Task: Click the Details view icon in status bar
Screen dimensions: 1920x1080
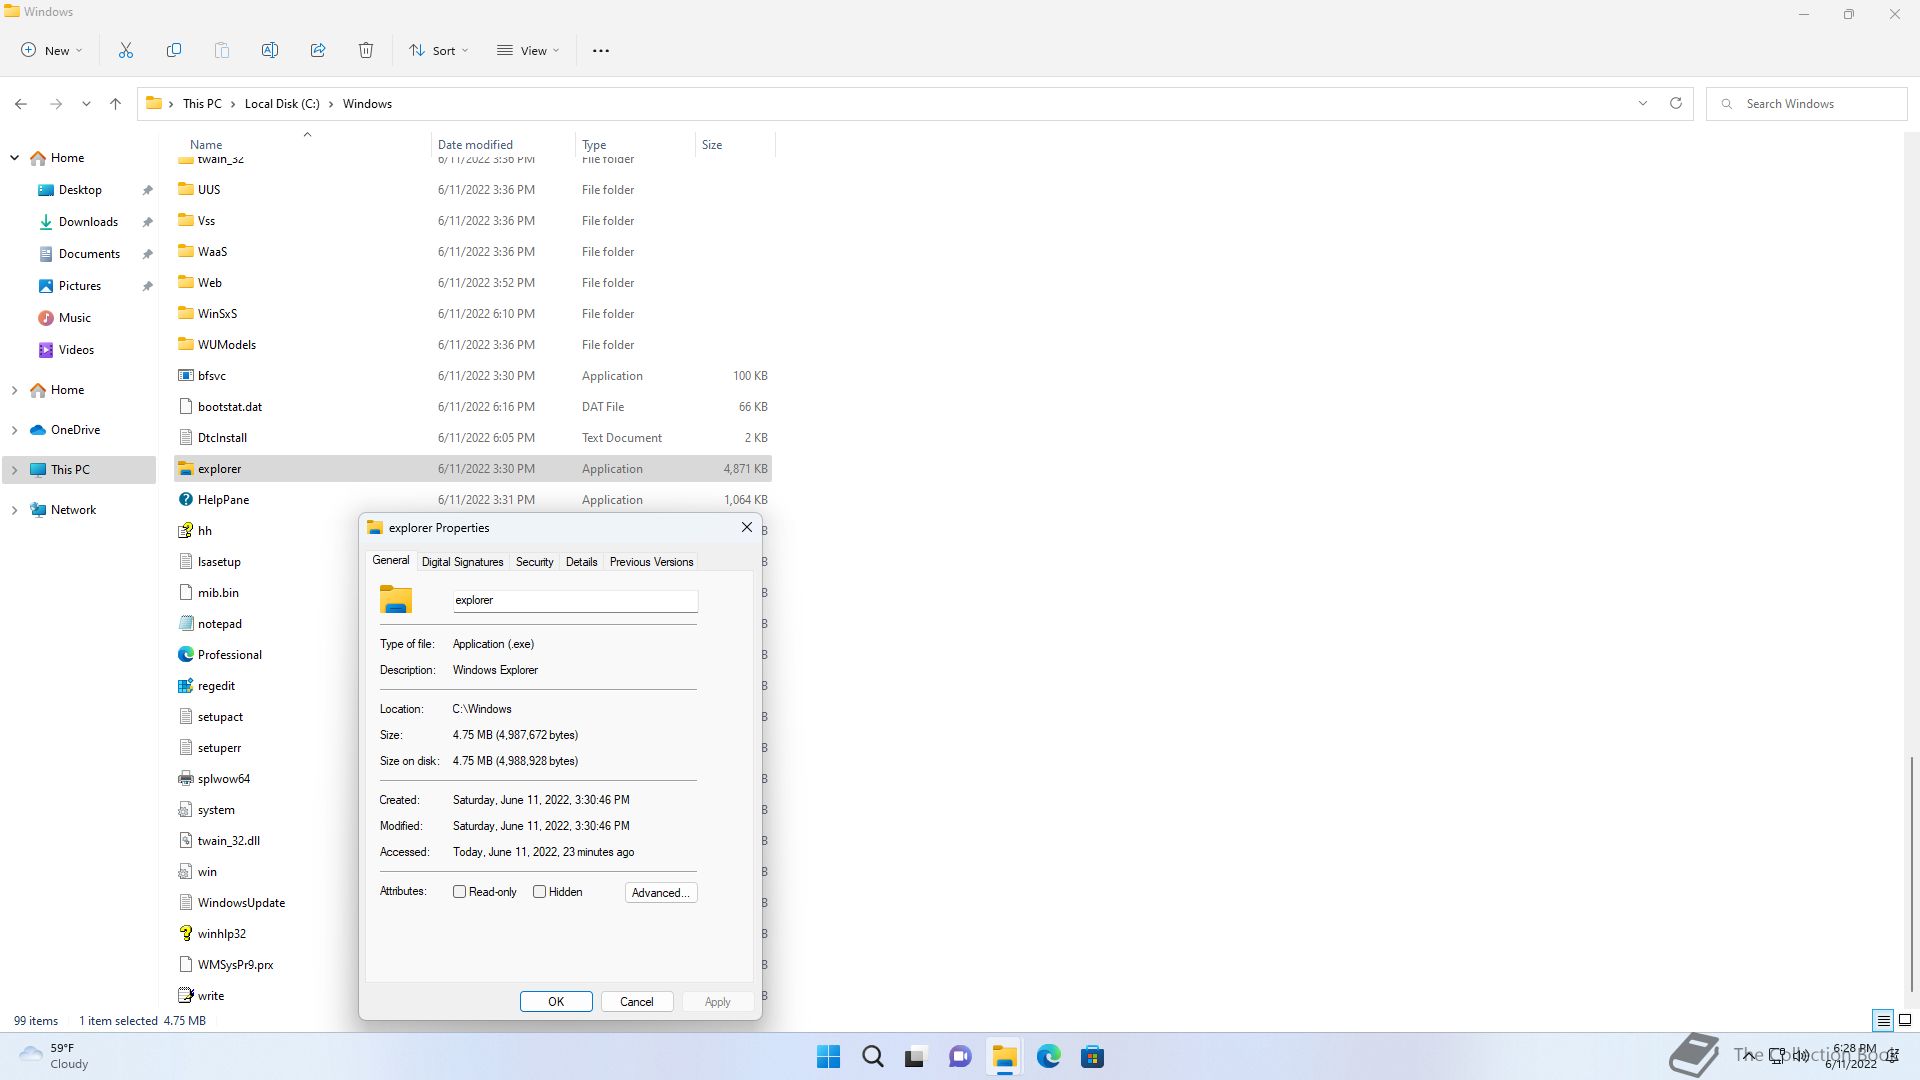Action: click(x=1883, y=1021)
